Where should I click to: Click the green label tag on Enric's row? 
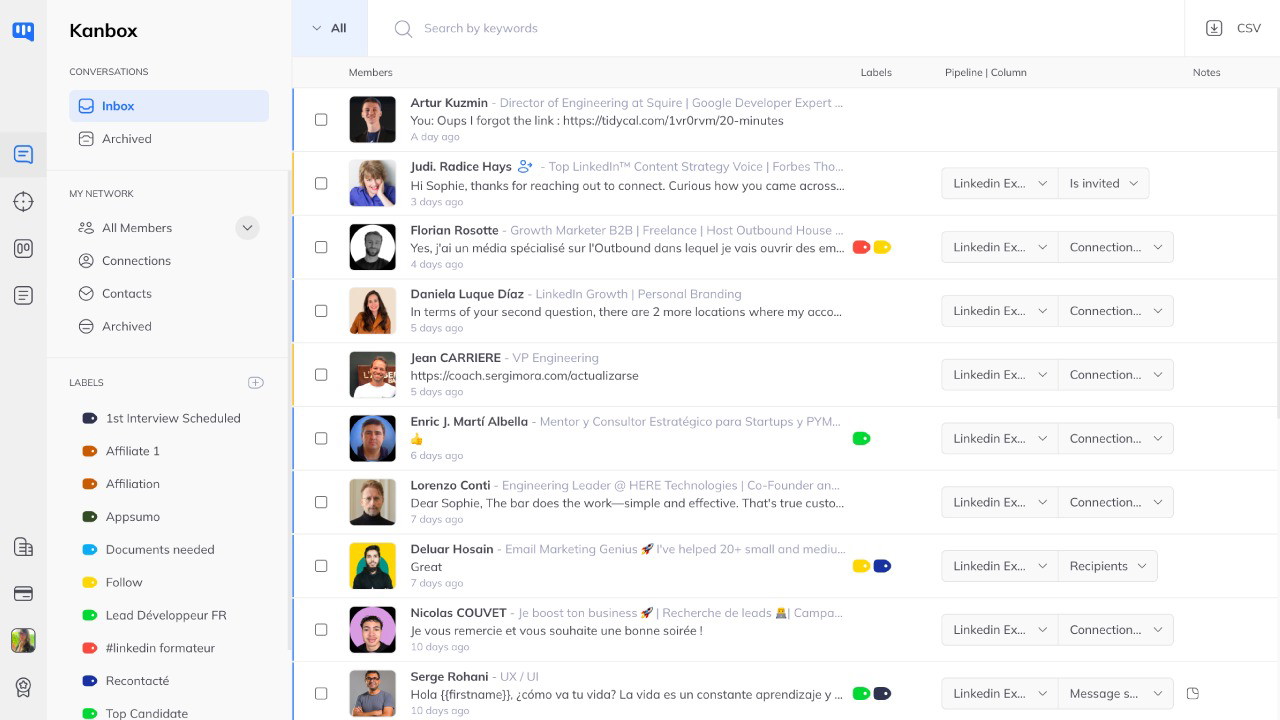[x=861, y=438]
